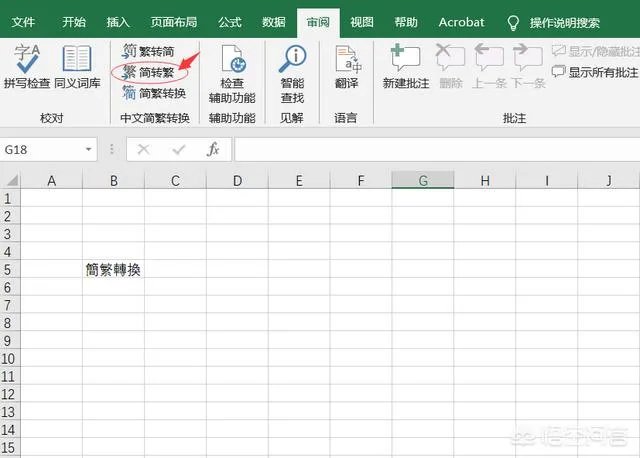Open 简繁转换 conversion options
The width and height of the screenshot is (640, 458).
(x=154, y=93)
